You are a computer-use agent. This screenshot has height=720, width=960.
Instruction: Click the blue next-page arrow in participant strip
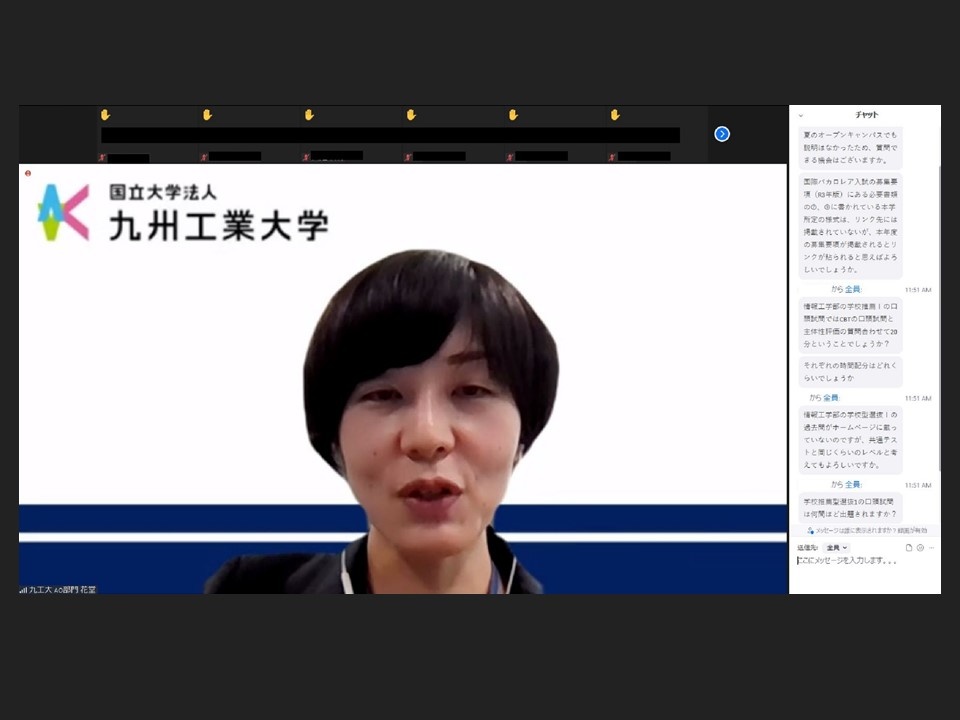[722, 134]
